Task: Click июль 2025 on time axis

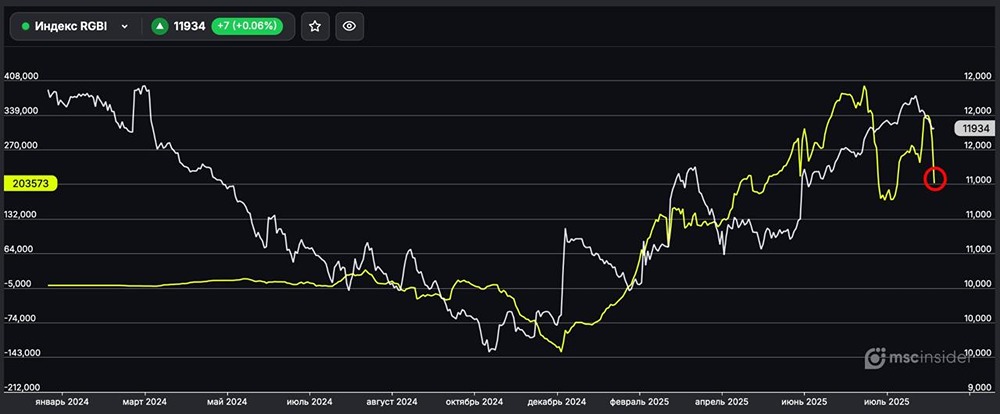Action: coord(886,400)
